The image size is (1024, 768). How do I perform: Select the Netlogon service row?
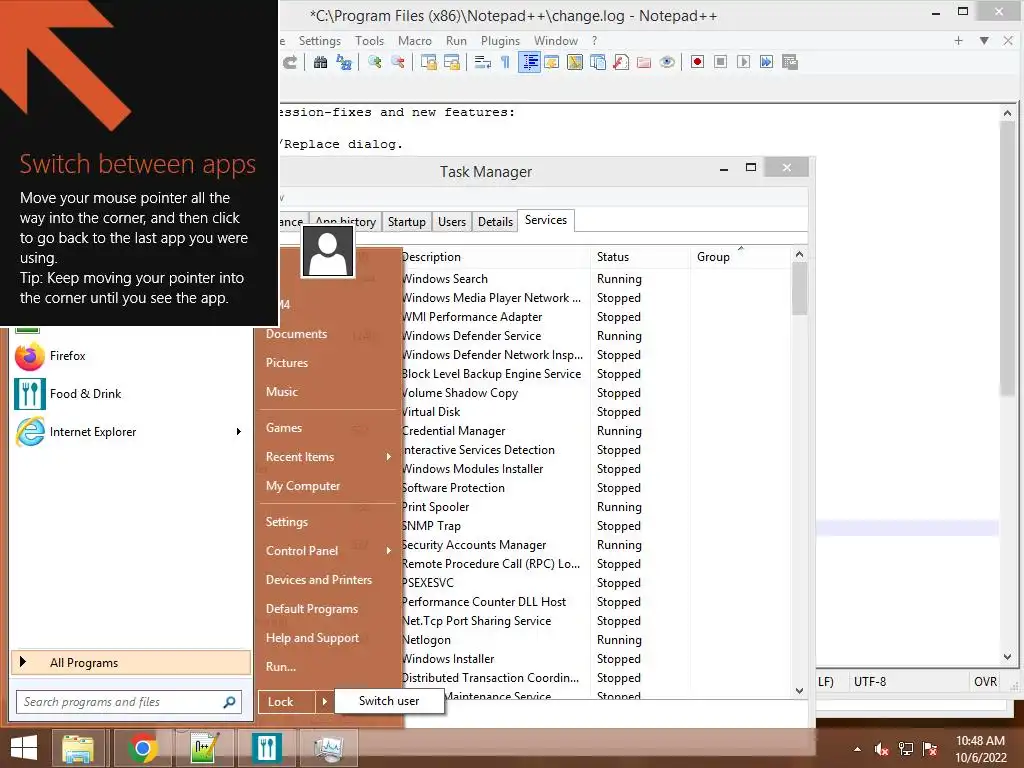[596, 640]
